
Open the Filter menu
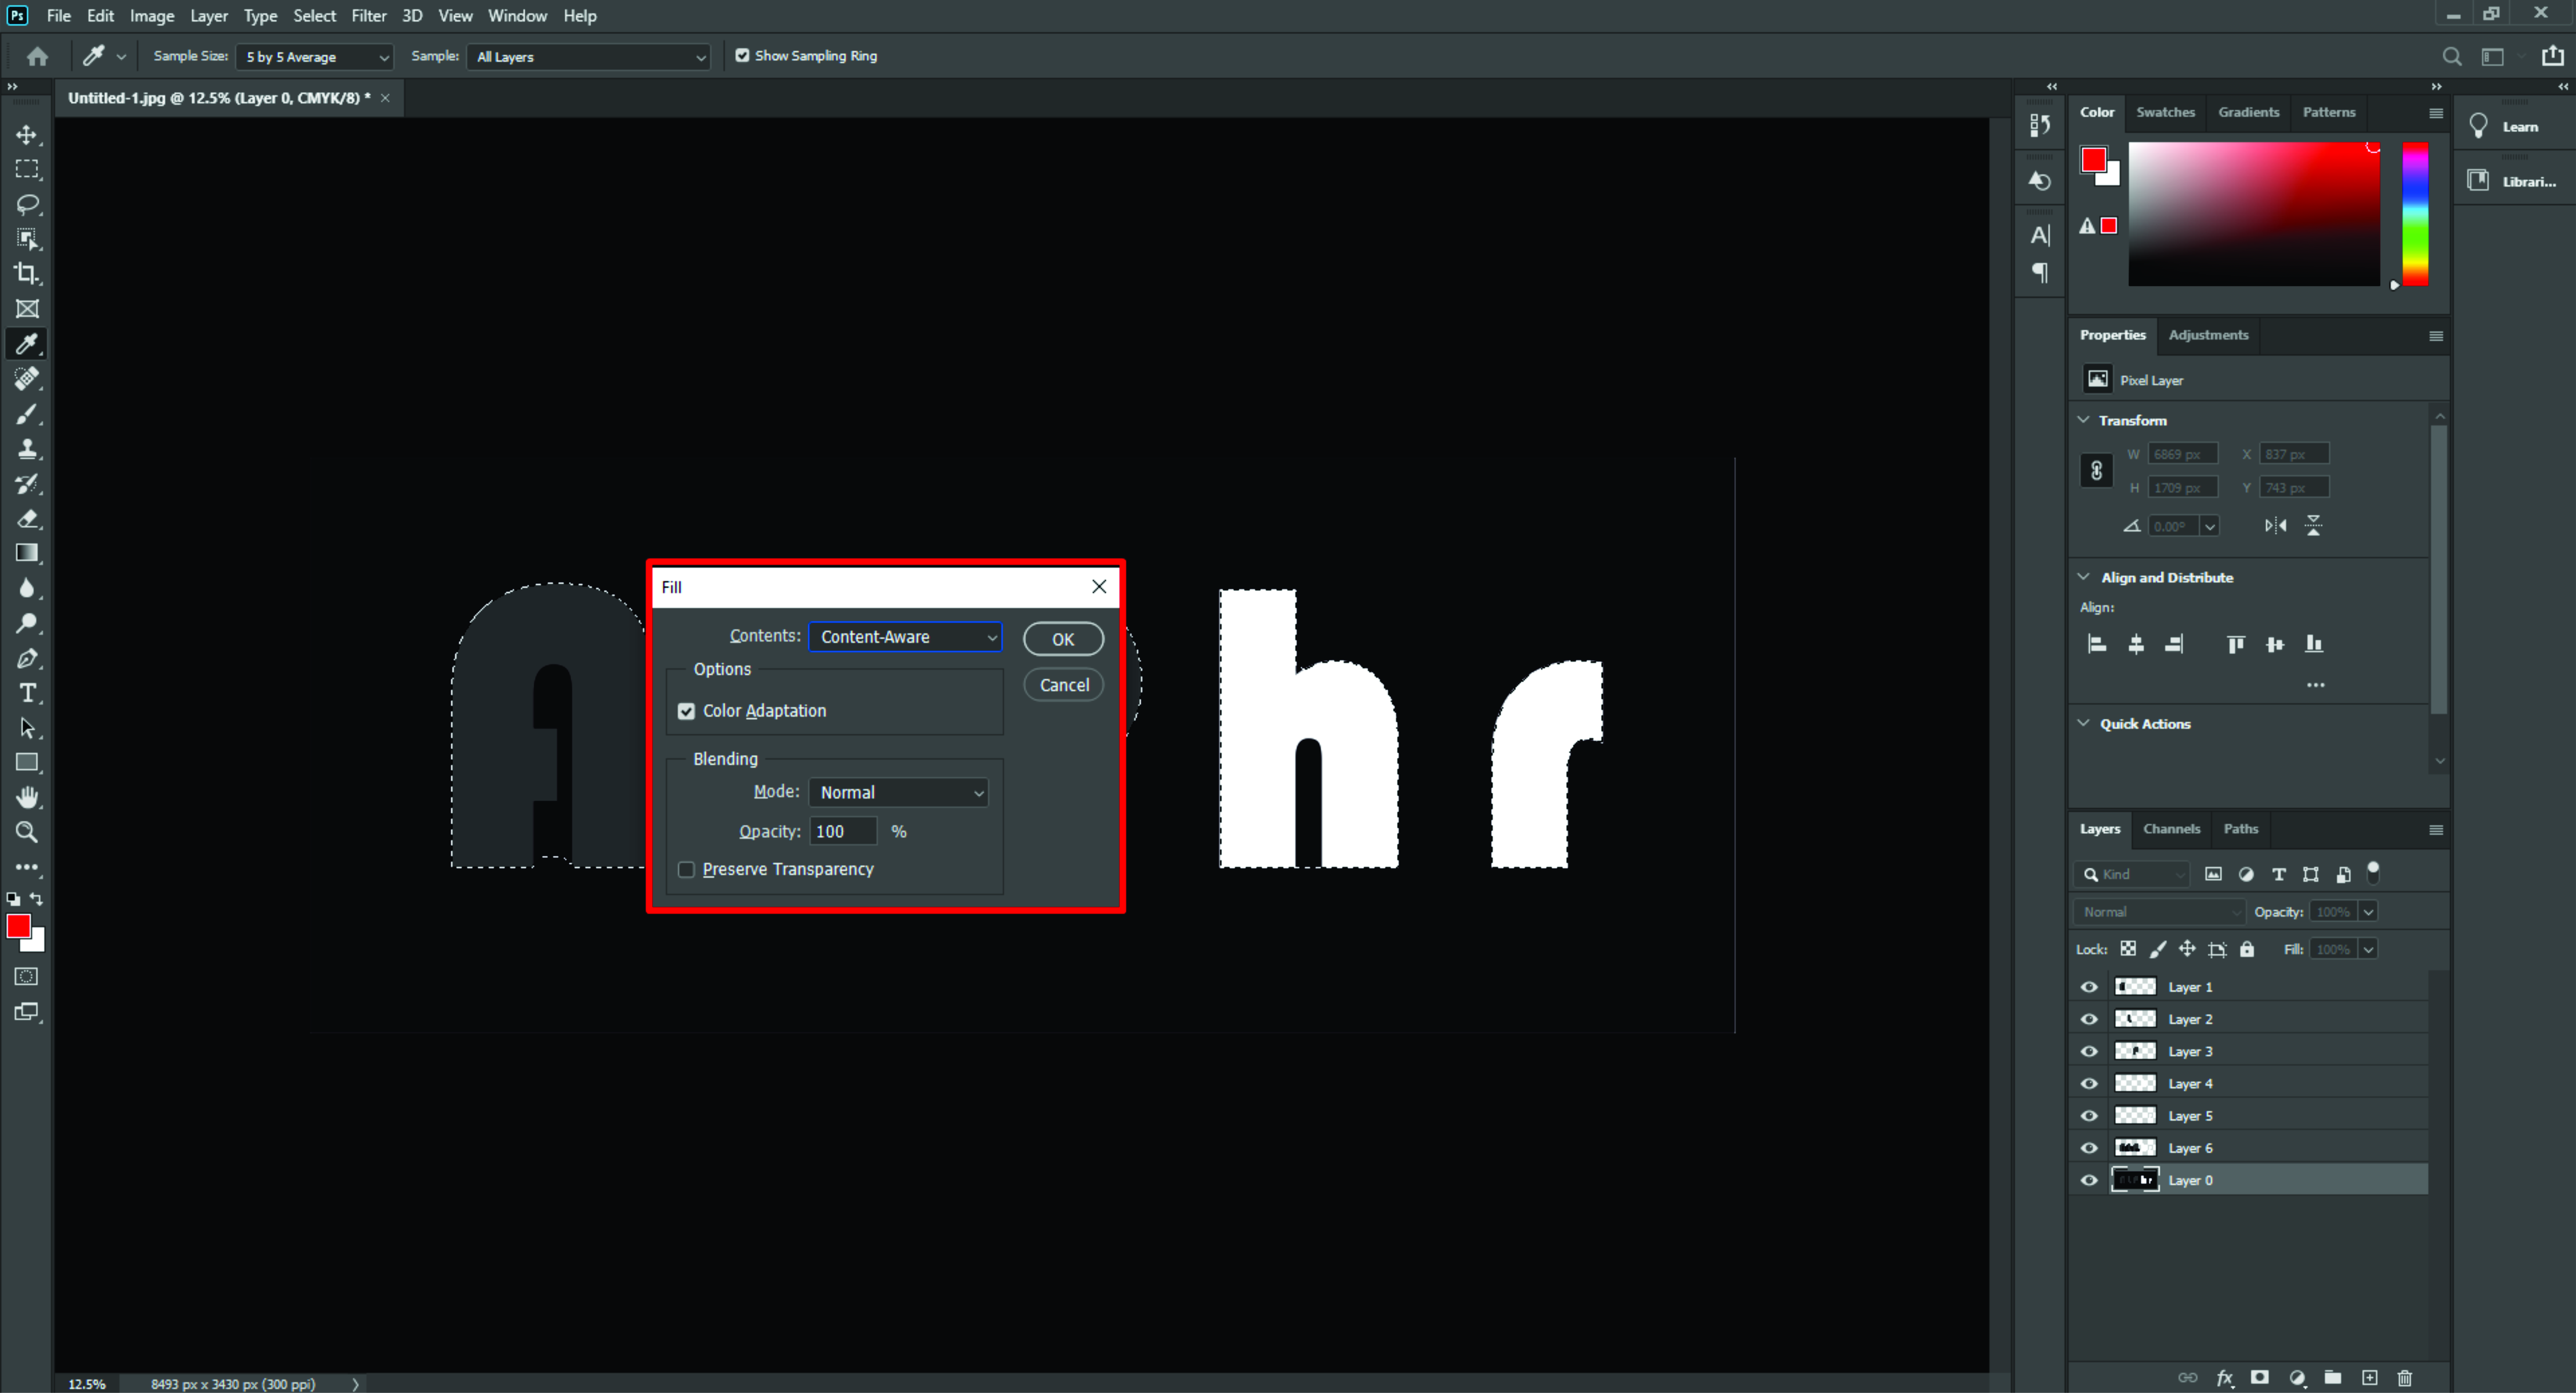point(368,16)
